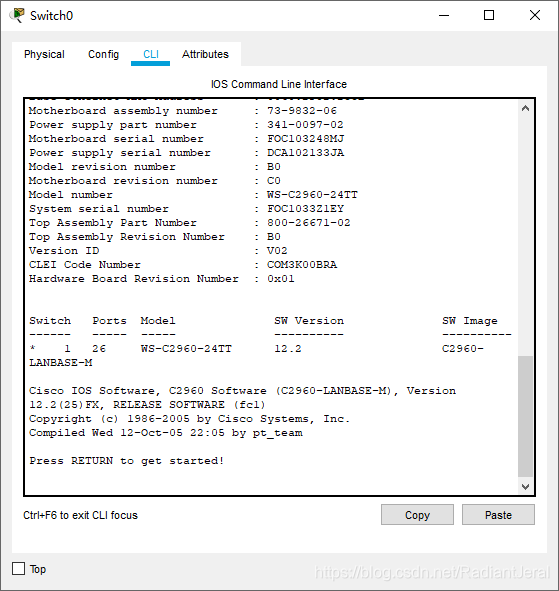Minimize the Switch0 window

pos(444,15)
